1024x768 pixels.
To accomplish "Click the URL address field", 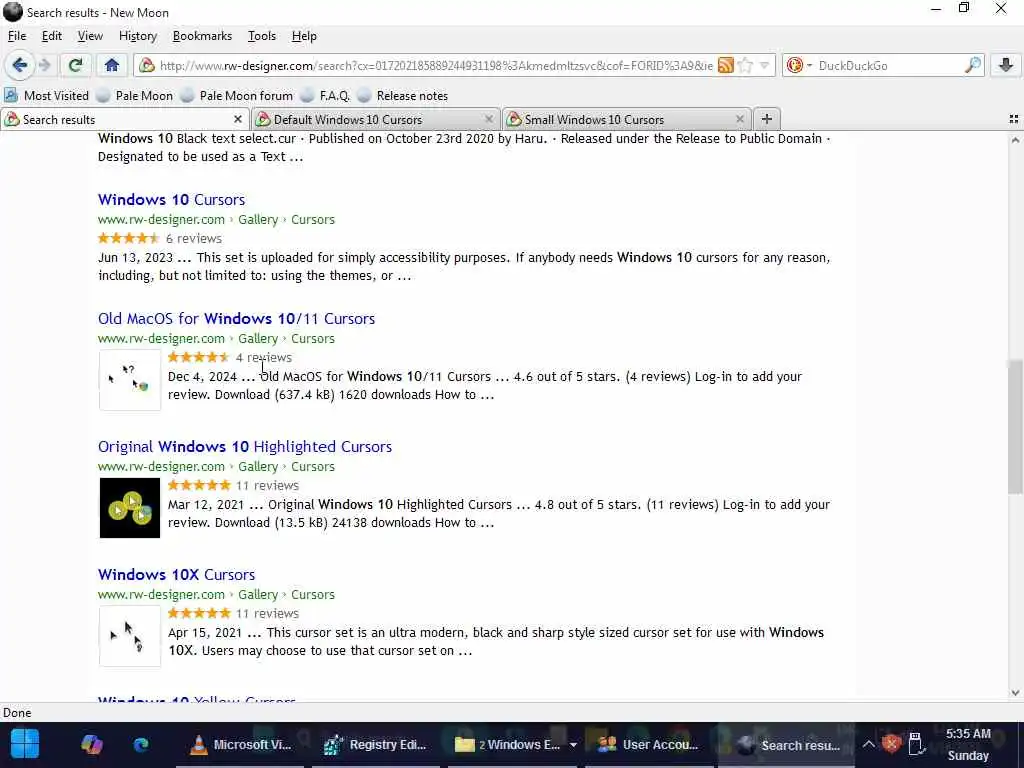I will click(x=436, y=65).
